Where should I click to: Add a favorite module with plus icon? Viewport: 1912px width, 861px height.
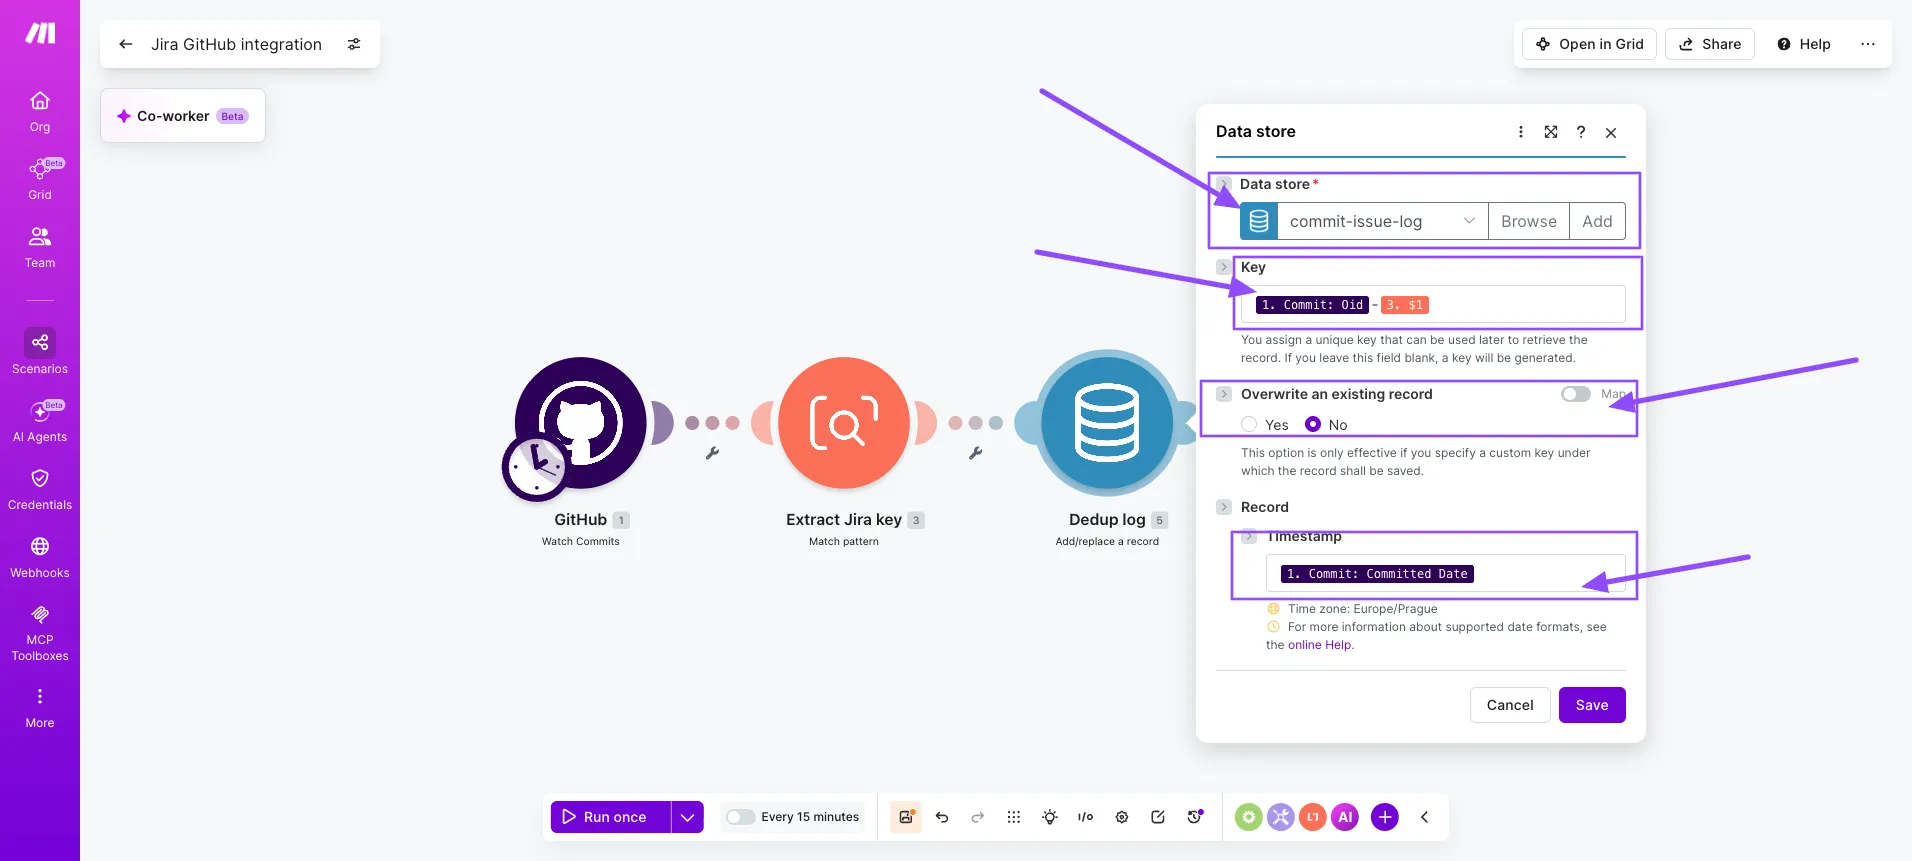(1385, 817)
